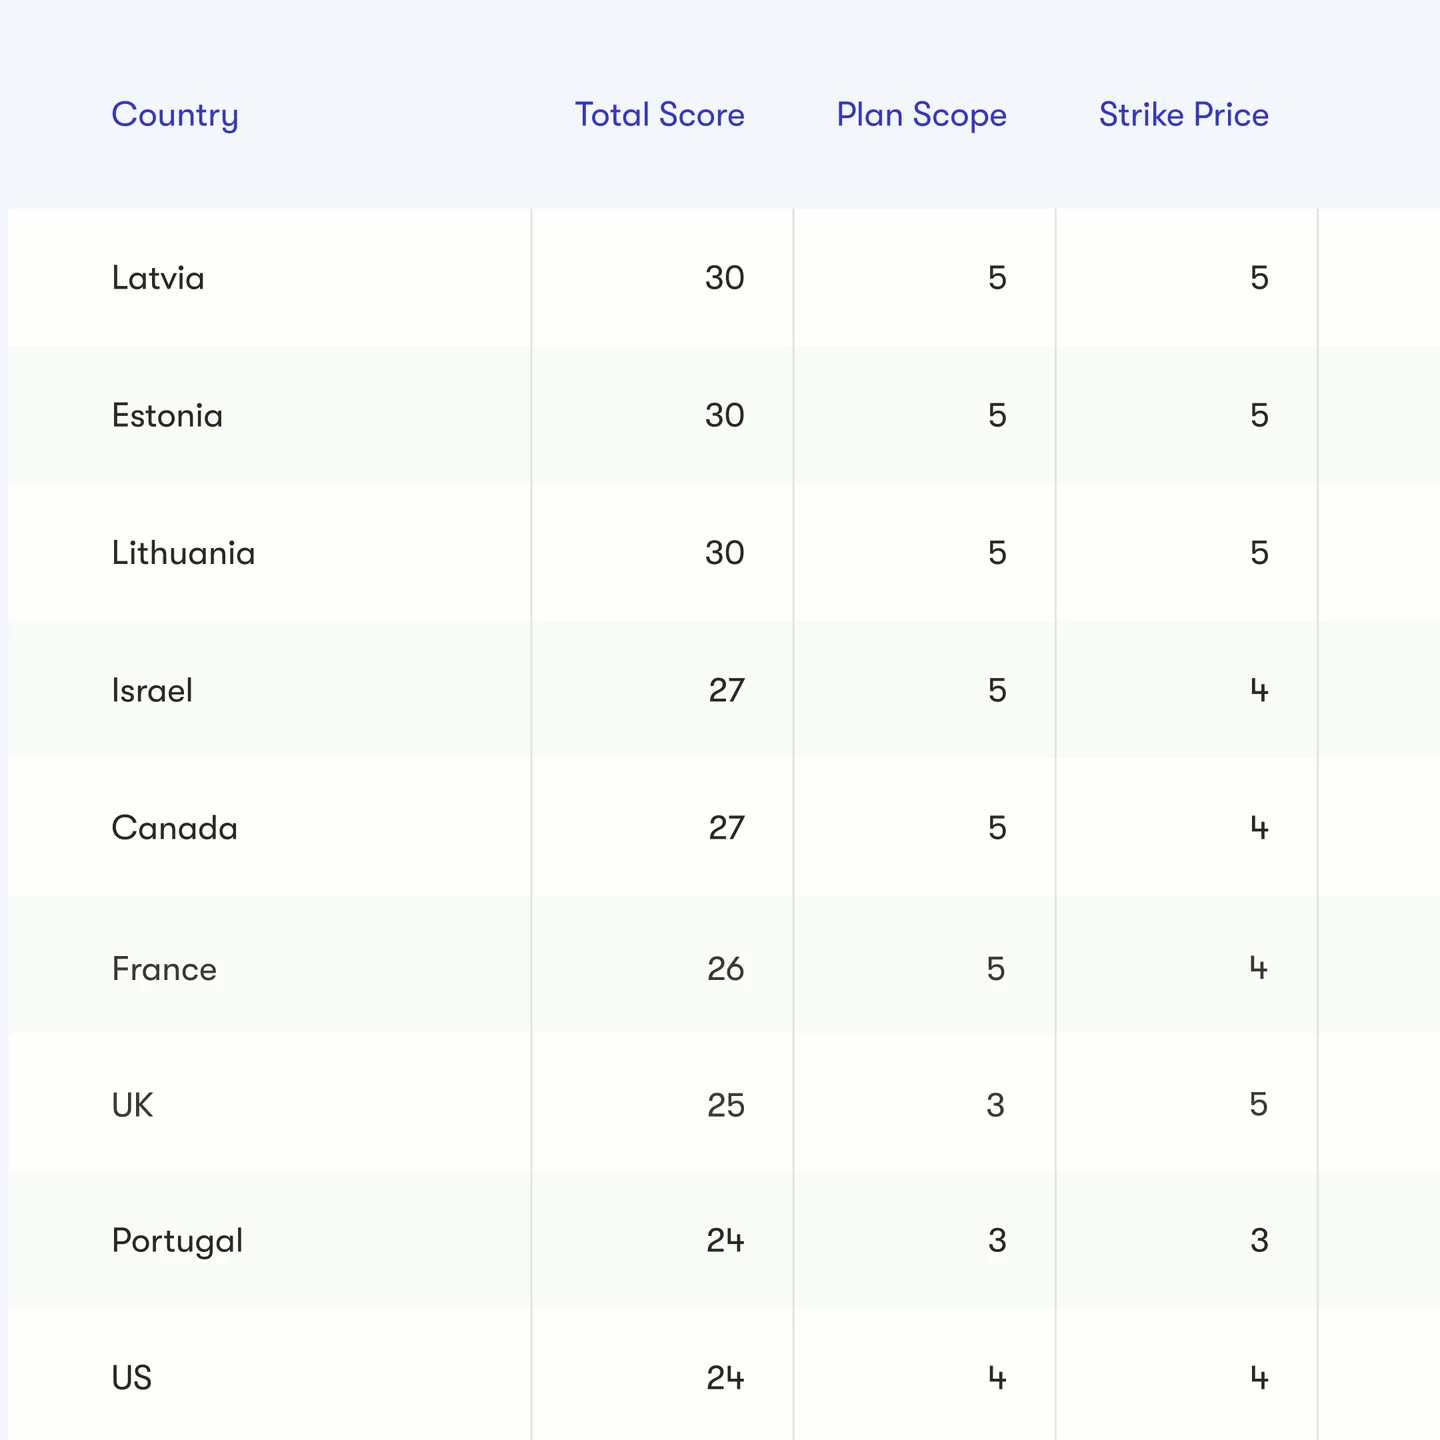
Task: Click France's total score of 26
Action: (725, 969)
